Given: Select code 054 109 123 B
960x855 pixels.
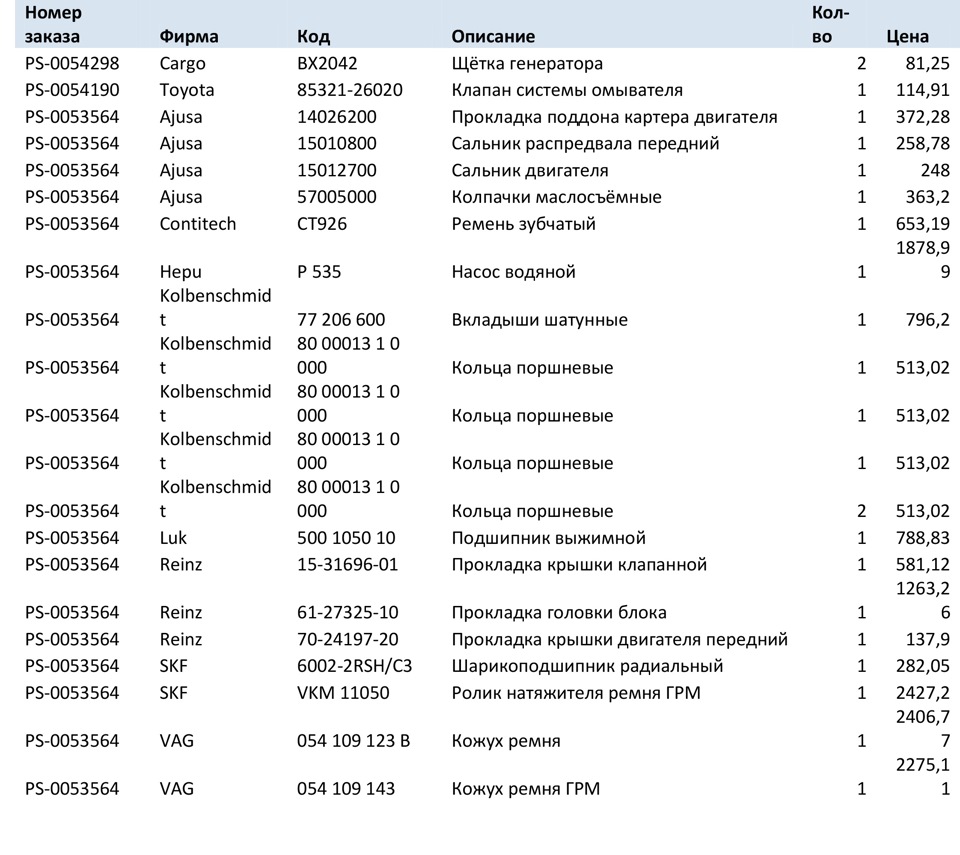Looking at the screenshot, I should pyautogui.click(x=354, y=741).
